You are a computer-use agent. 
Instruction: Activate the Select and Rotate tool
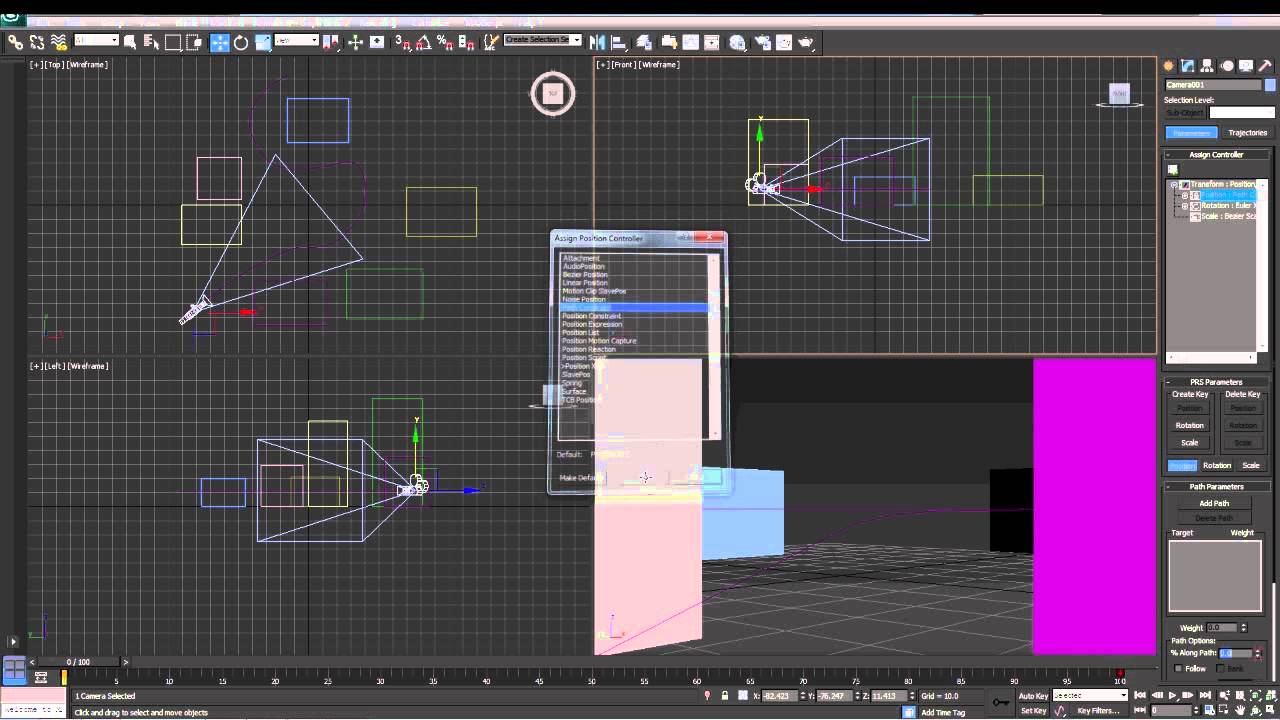241,42
